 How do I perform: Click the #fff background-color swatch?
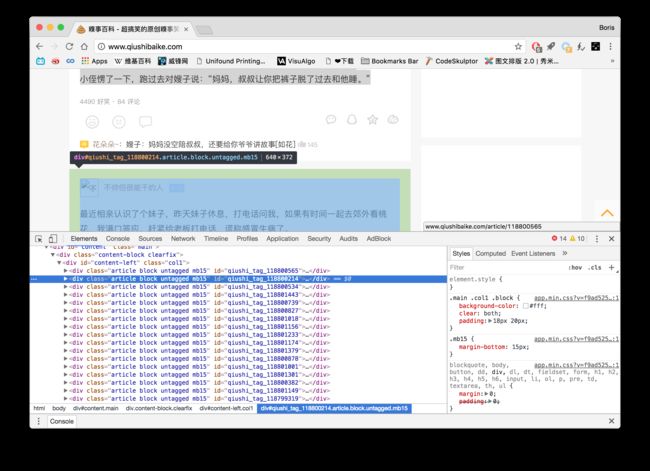coord(526,306)
